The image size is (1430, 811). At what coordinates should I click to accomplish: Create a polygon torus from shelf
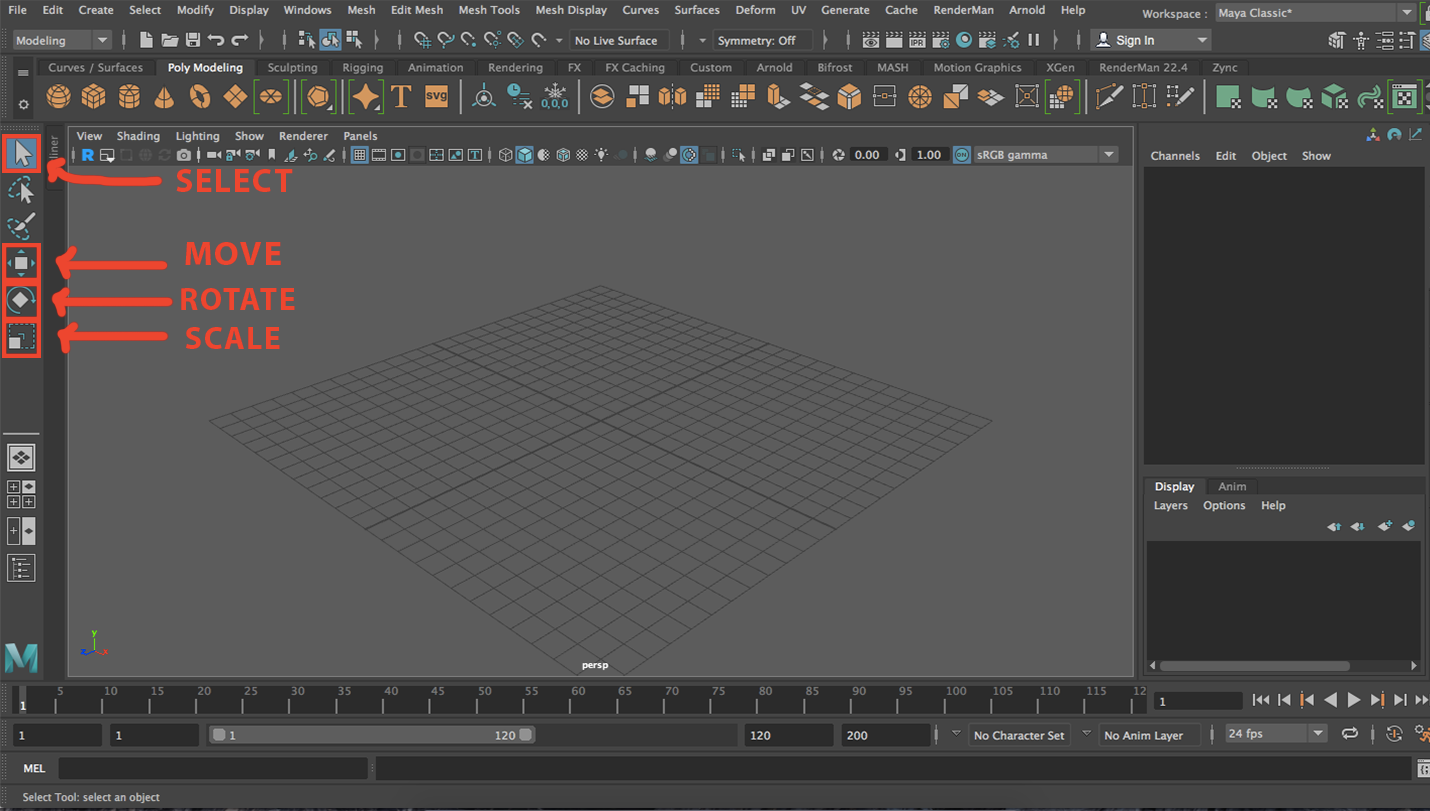(200, 97)
